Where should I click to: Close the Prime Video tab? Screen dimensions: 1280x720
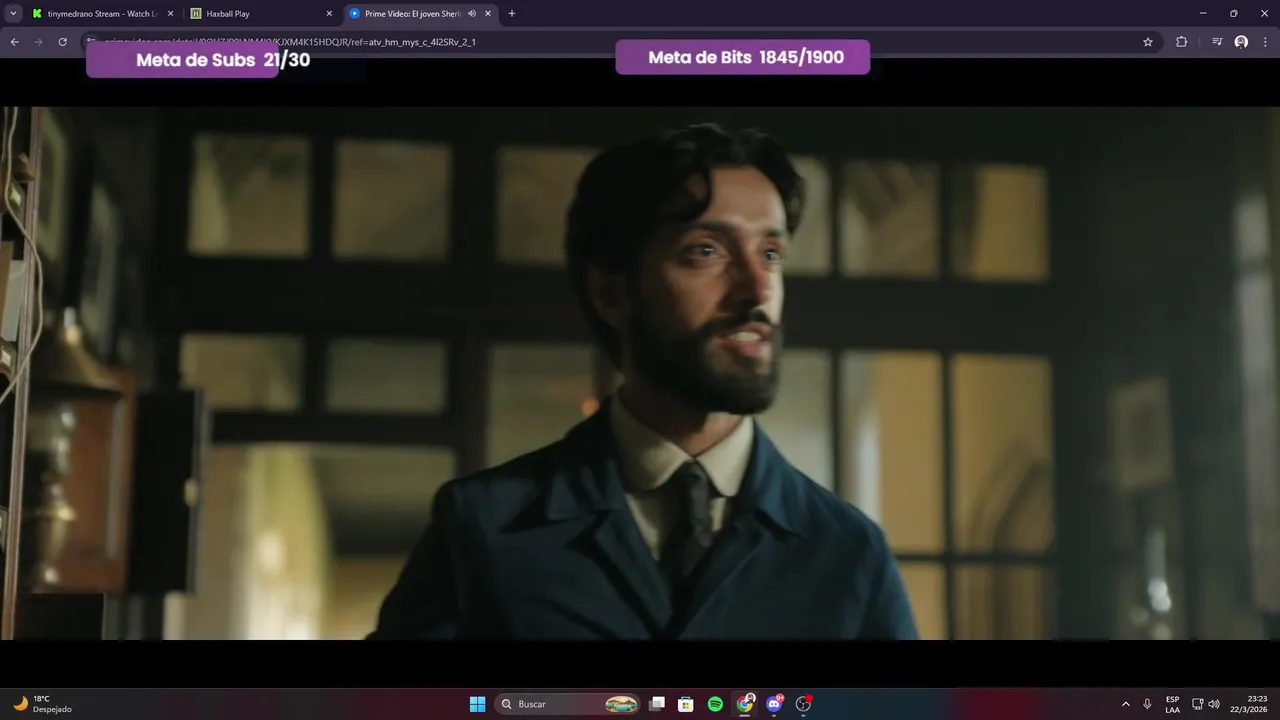pos(488,14)
